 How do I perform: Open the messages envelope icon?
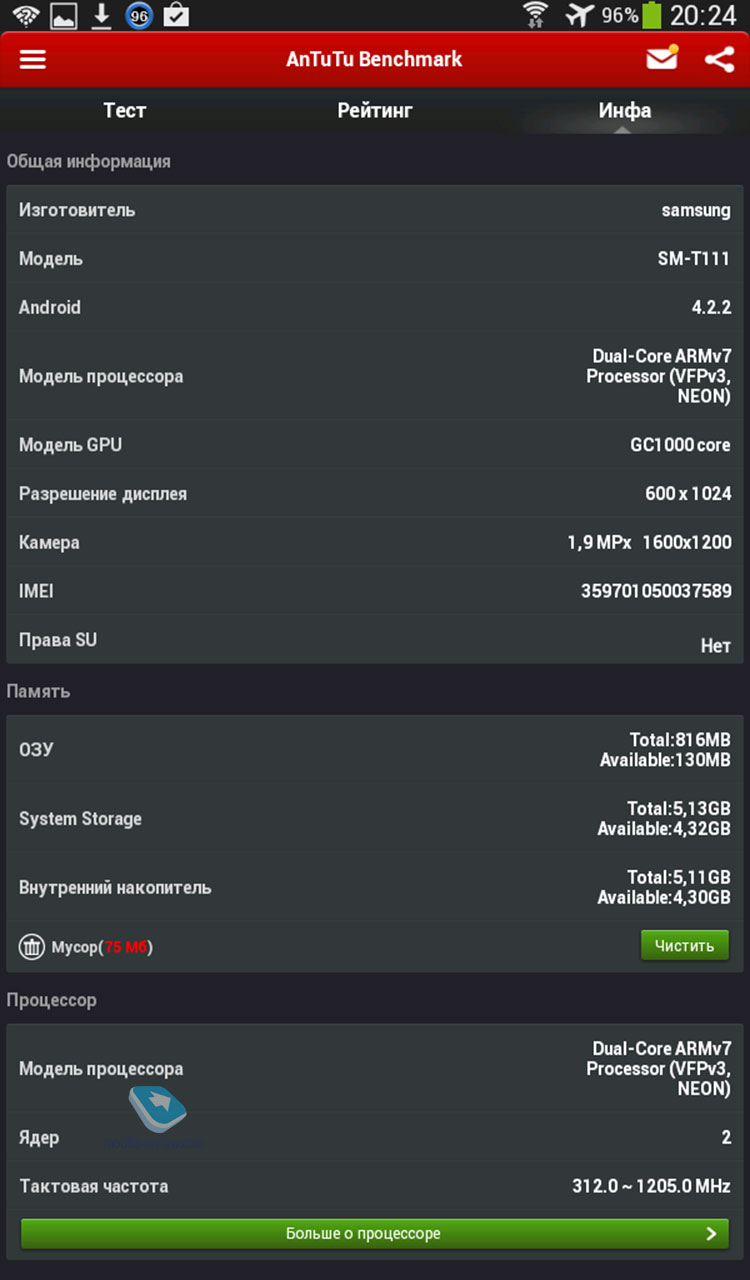click(662, 59)
